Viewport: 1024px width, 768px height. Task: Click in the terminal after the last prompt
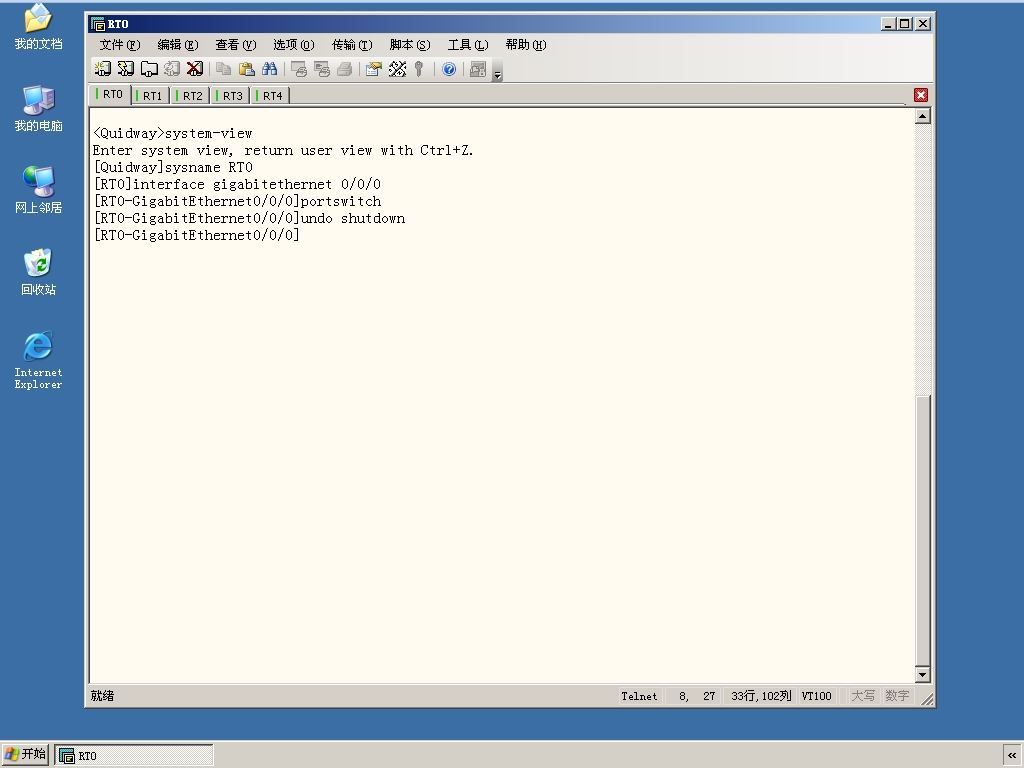click(x=304, y=235)
